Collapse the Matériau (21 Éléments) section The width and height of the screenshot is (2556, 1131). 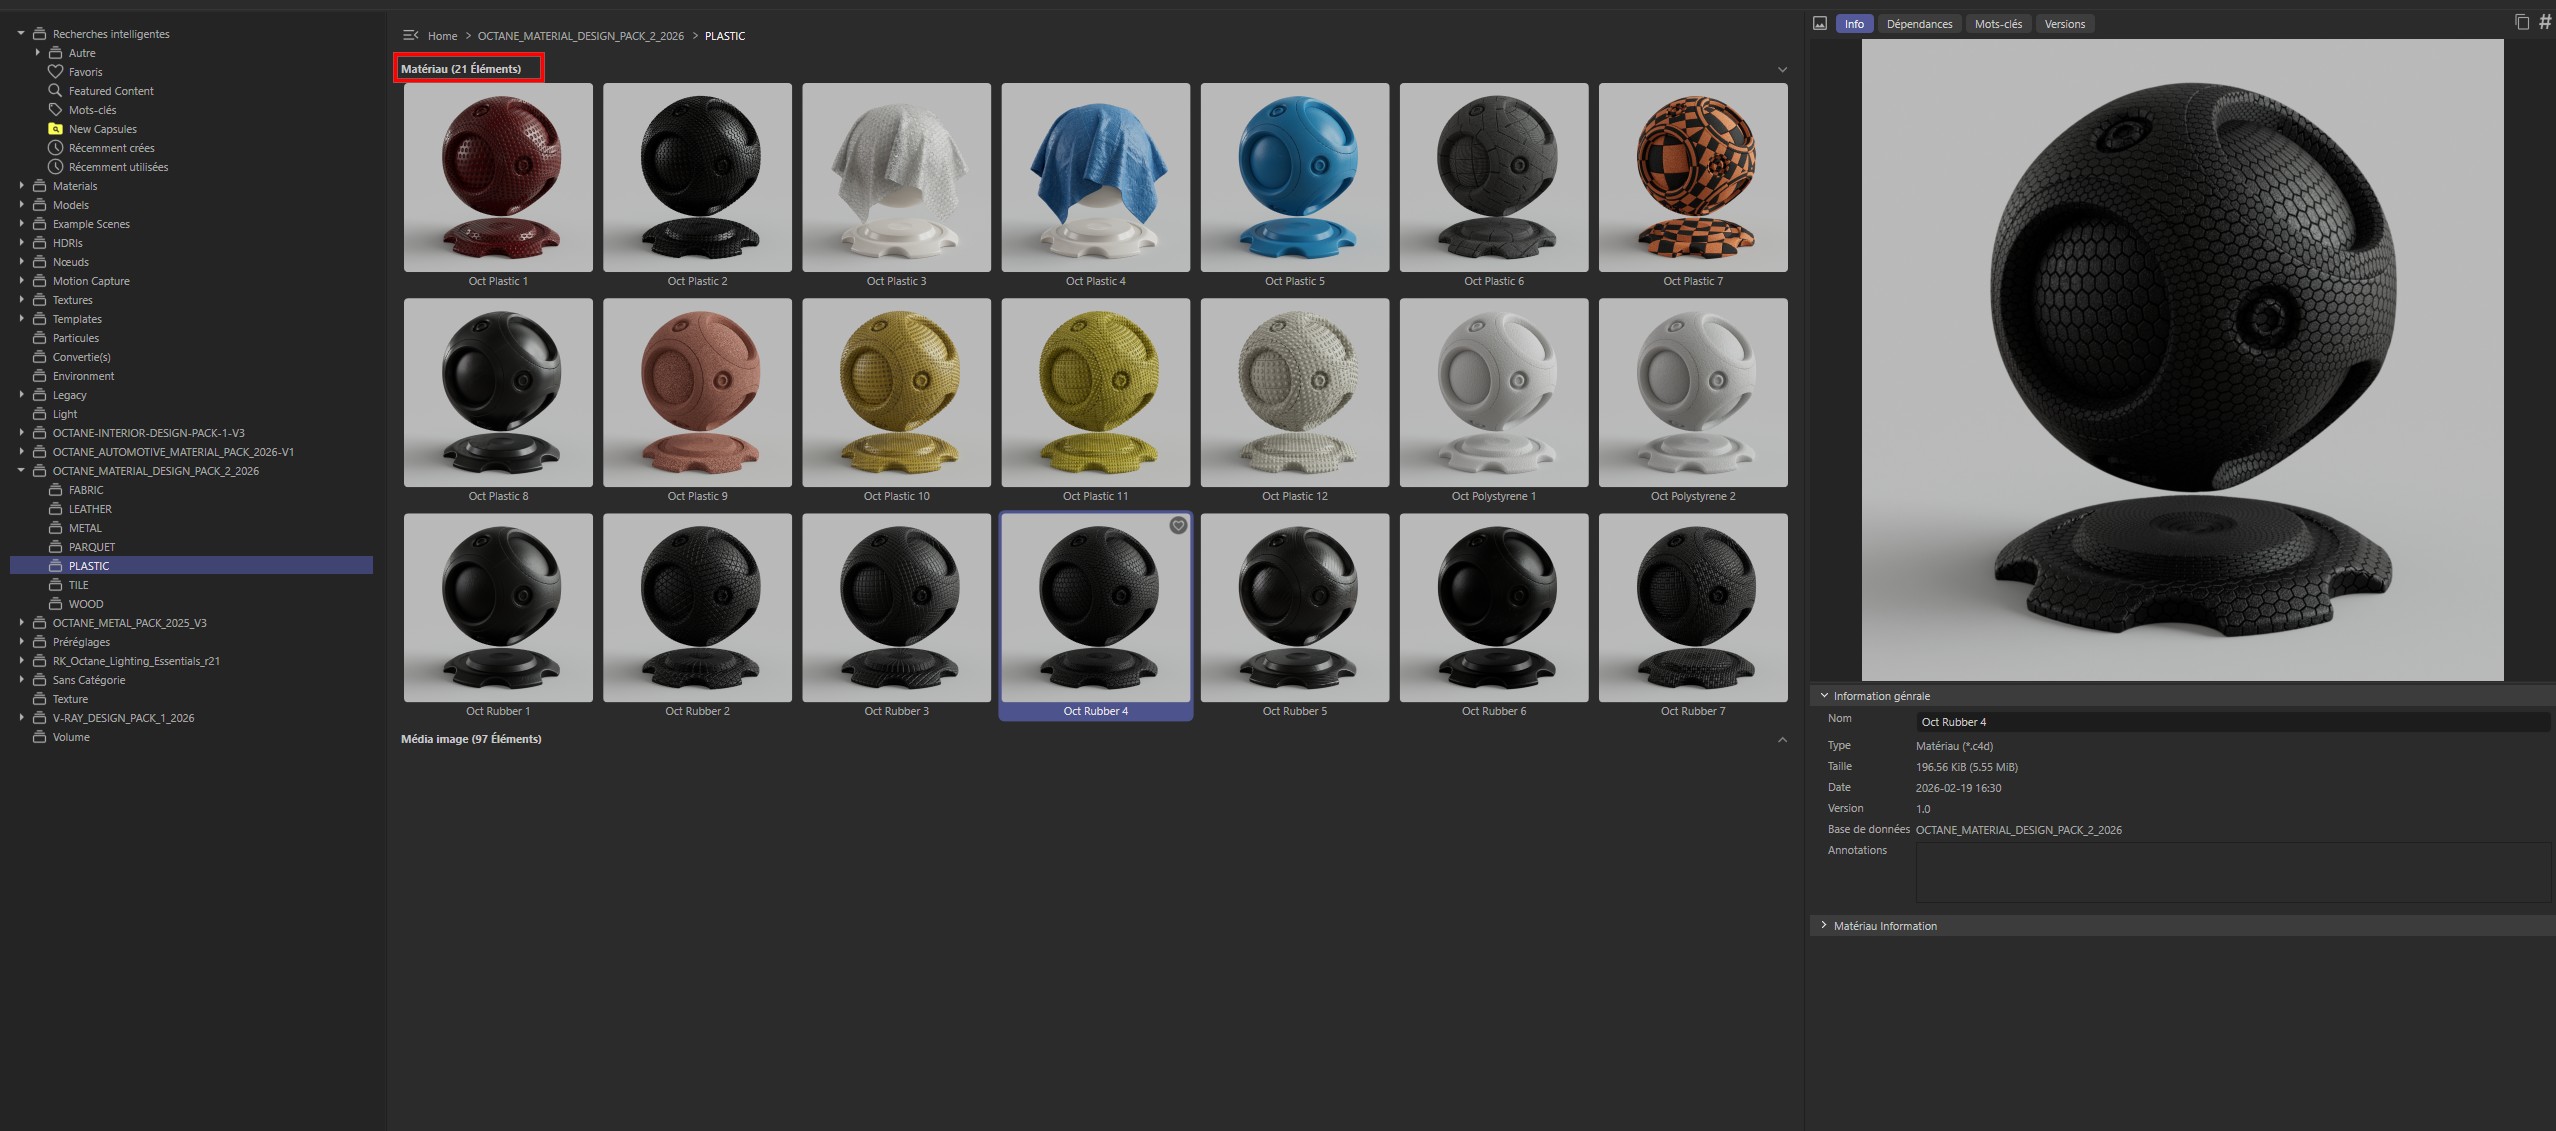pyautogui.click(x=1781, y=68)
